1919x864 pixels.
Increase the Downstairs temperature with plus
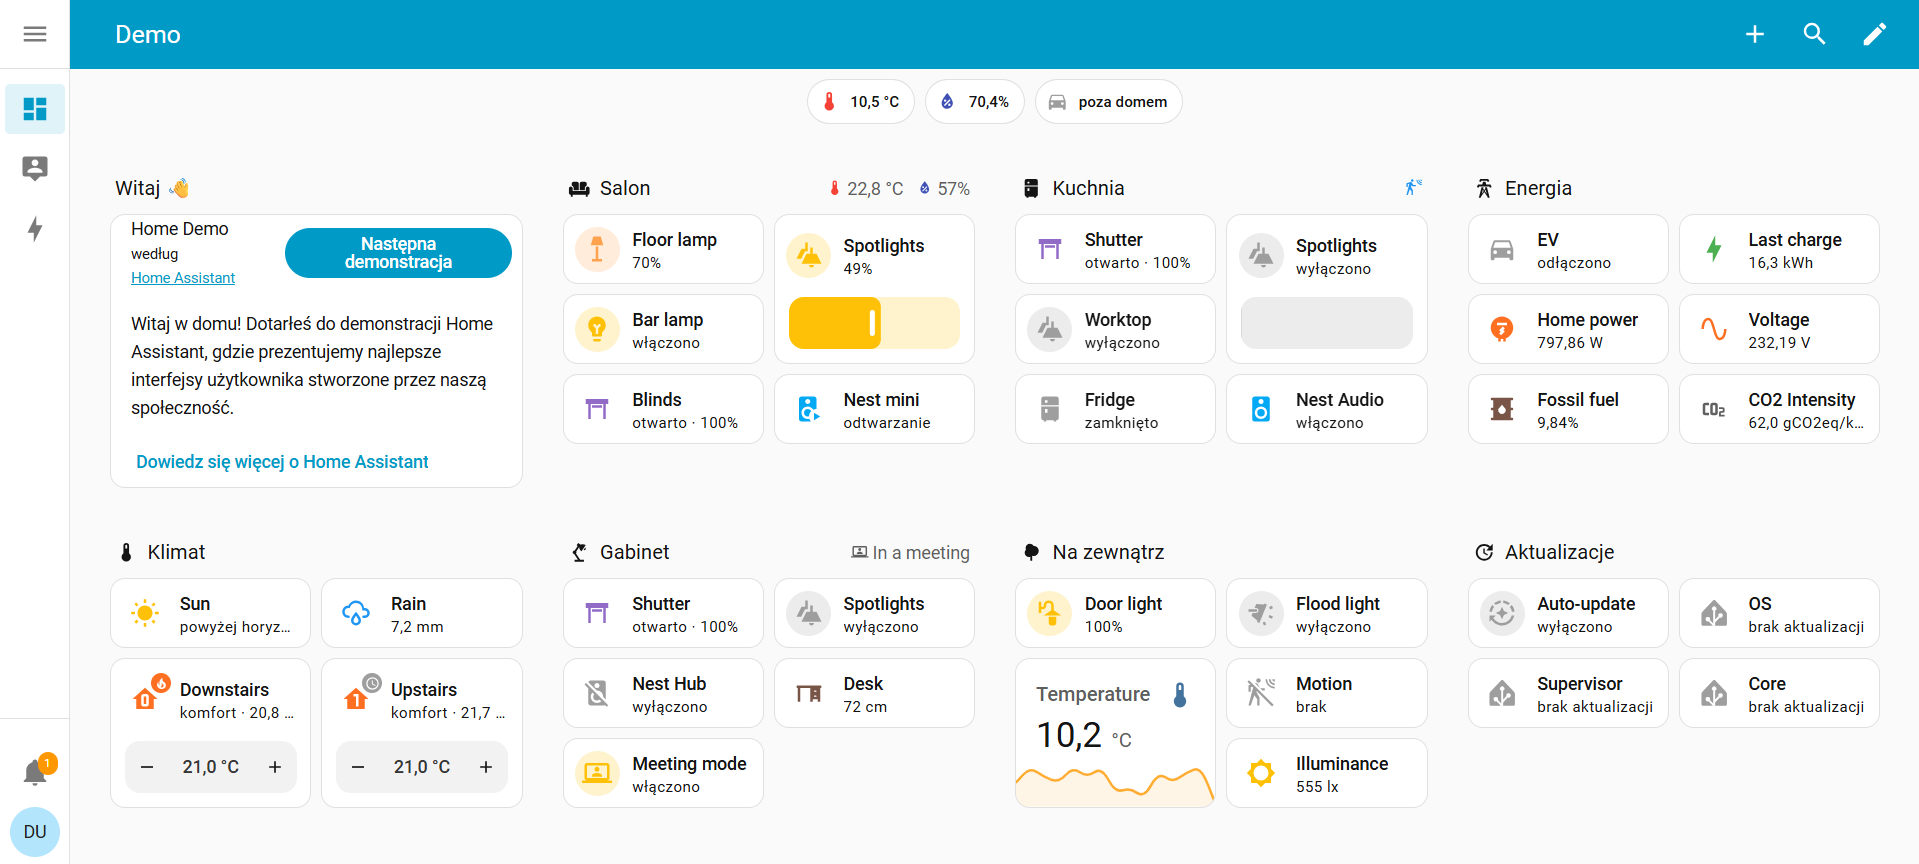(x=275, y=767)
